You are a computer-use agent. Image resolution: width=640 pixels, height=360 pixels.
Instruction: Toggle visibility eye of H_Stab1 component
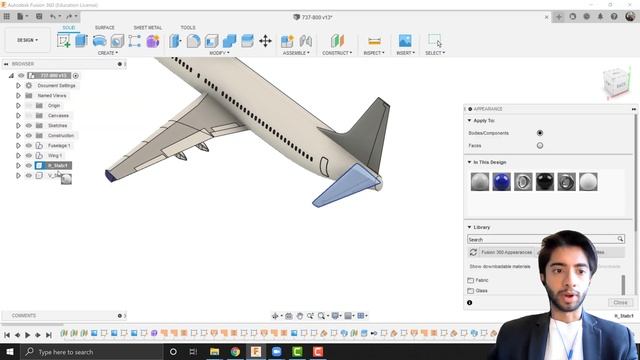(x=29, y=166)
